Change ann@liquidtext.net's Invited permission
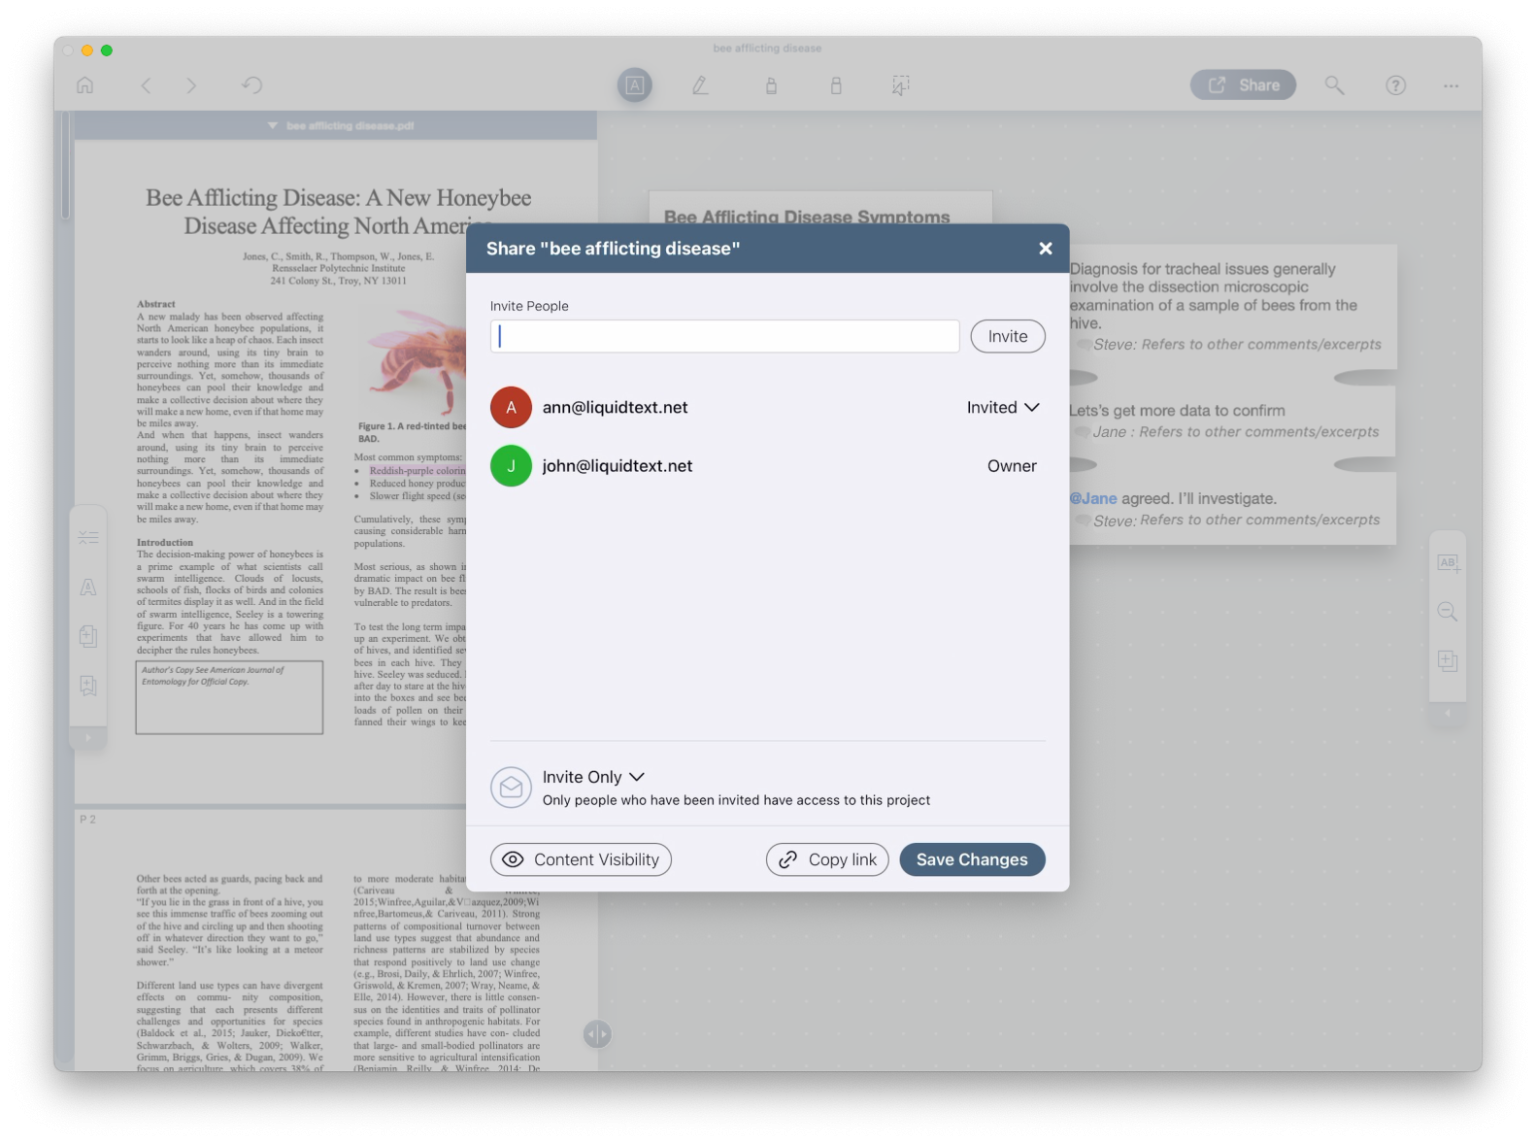1536x1143 pixels. 1002,407
